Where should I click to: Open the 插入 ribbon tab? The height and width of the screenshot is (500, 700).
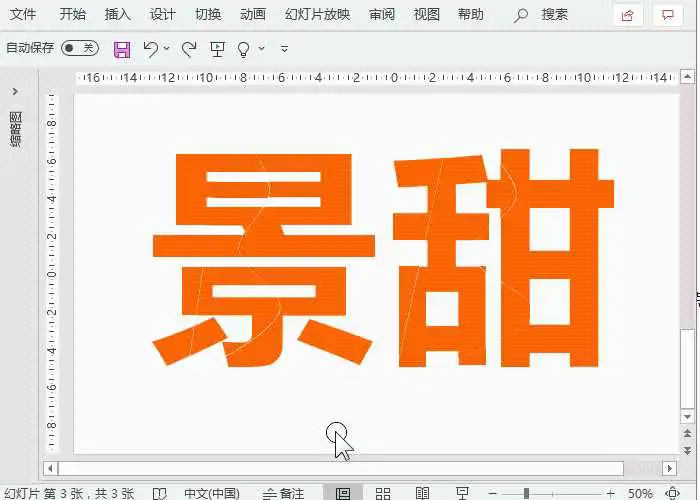(x=117, y=14)
